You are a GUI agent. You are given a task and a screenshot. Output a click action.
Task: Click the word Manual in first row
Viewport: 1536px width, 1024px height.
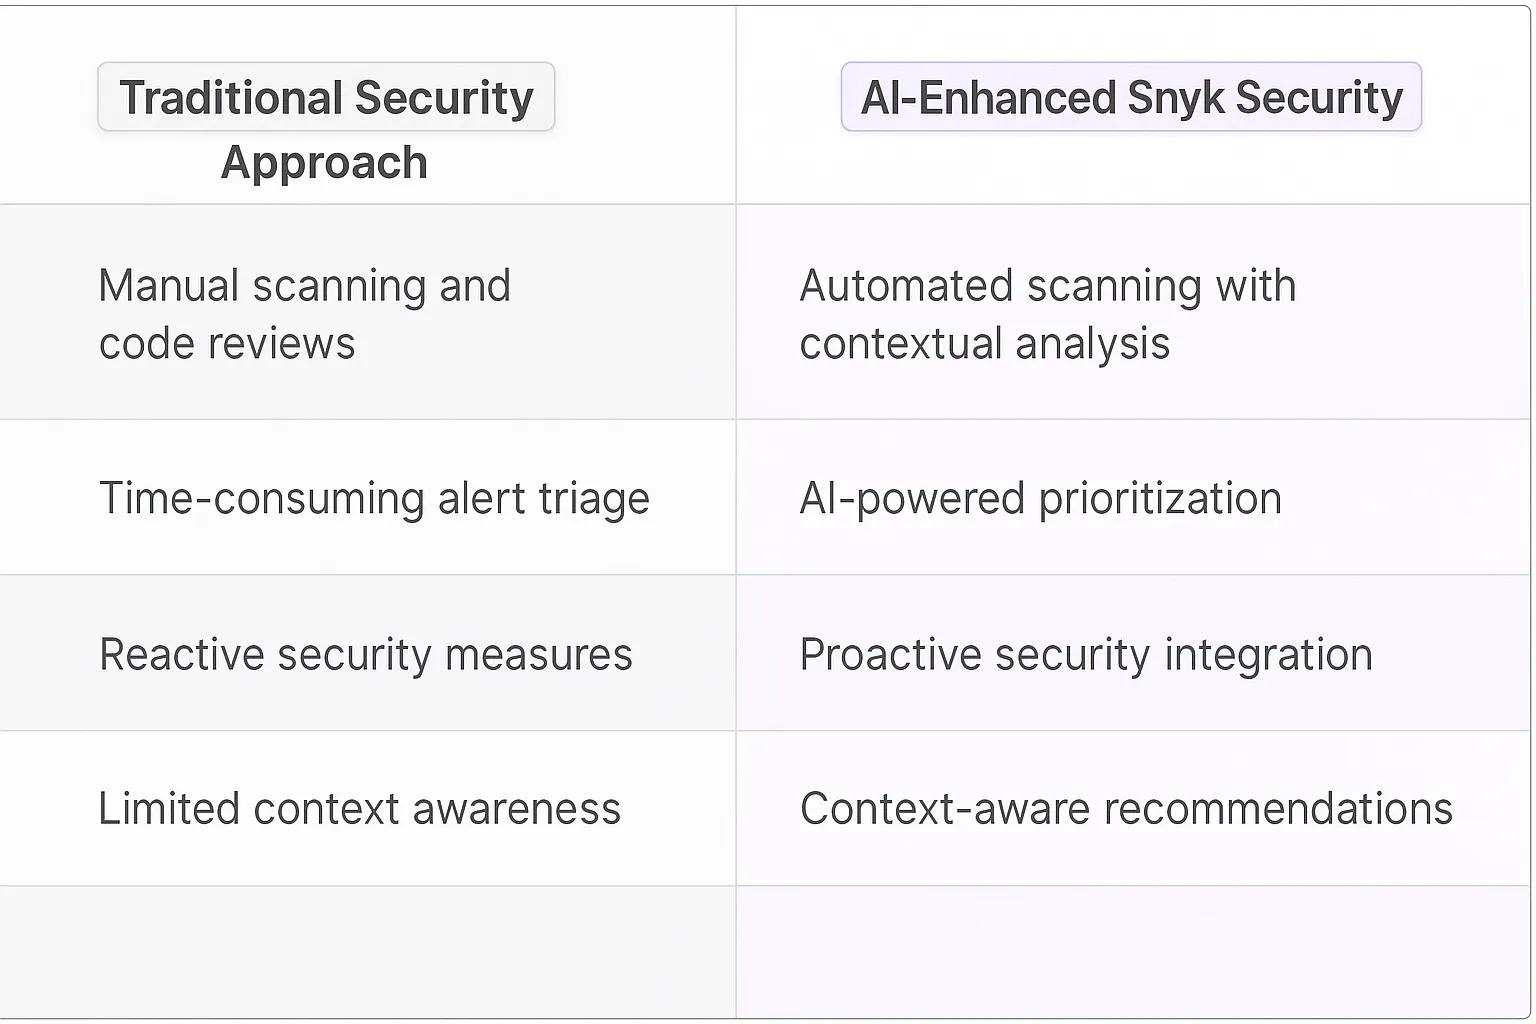click(x=168, y=286)
